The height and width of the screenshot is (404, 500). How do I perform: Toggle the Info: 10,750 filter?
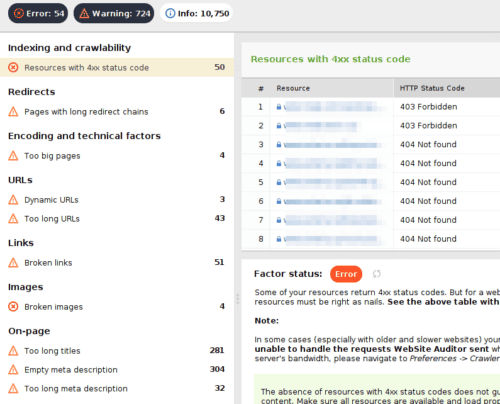point(196,13)
